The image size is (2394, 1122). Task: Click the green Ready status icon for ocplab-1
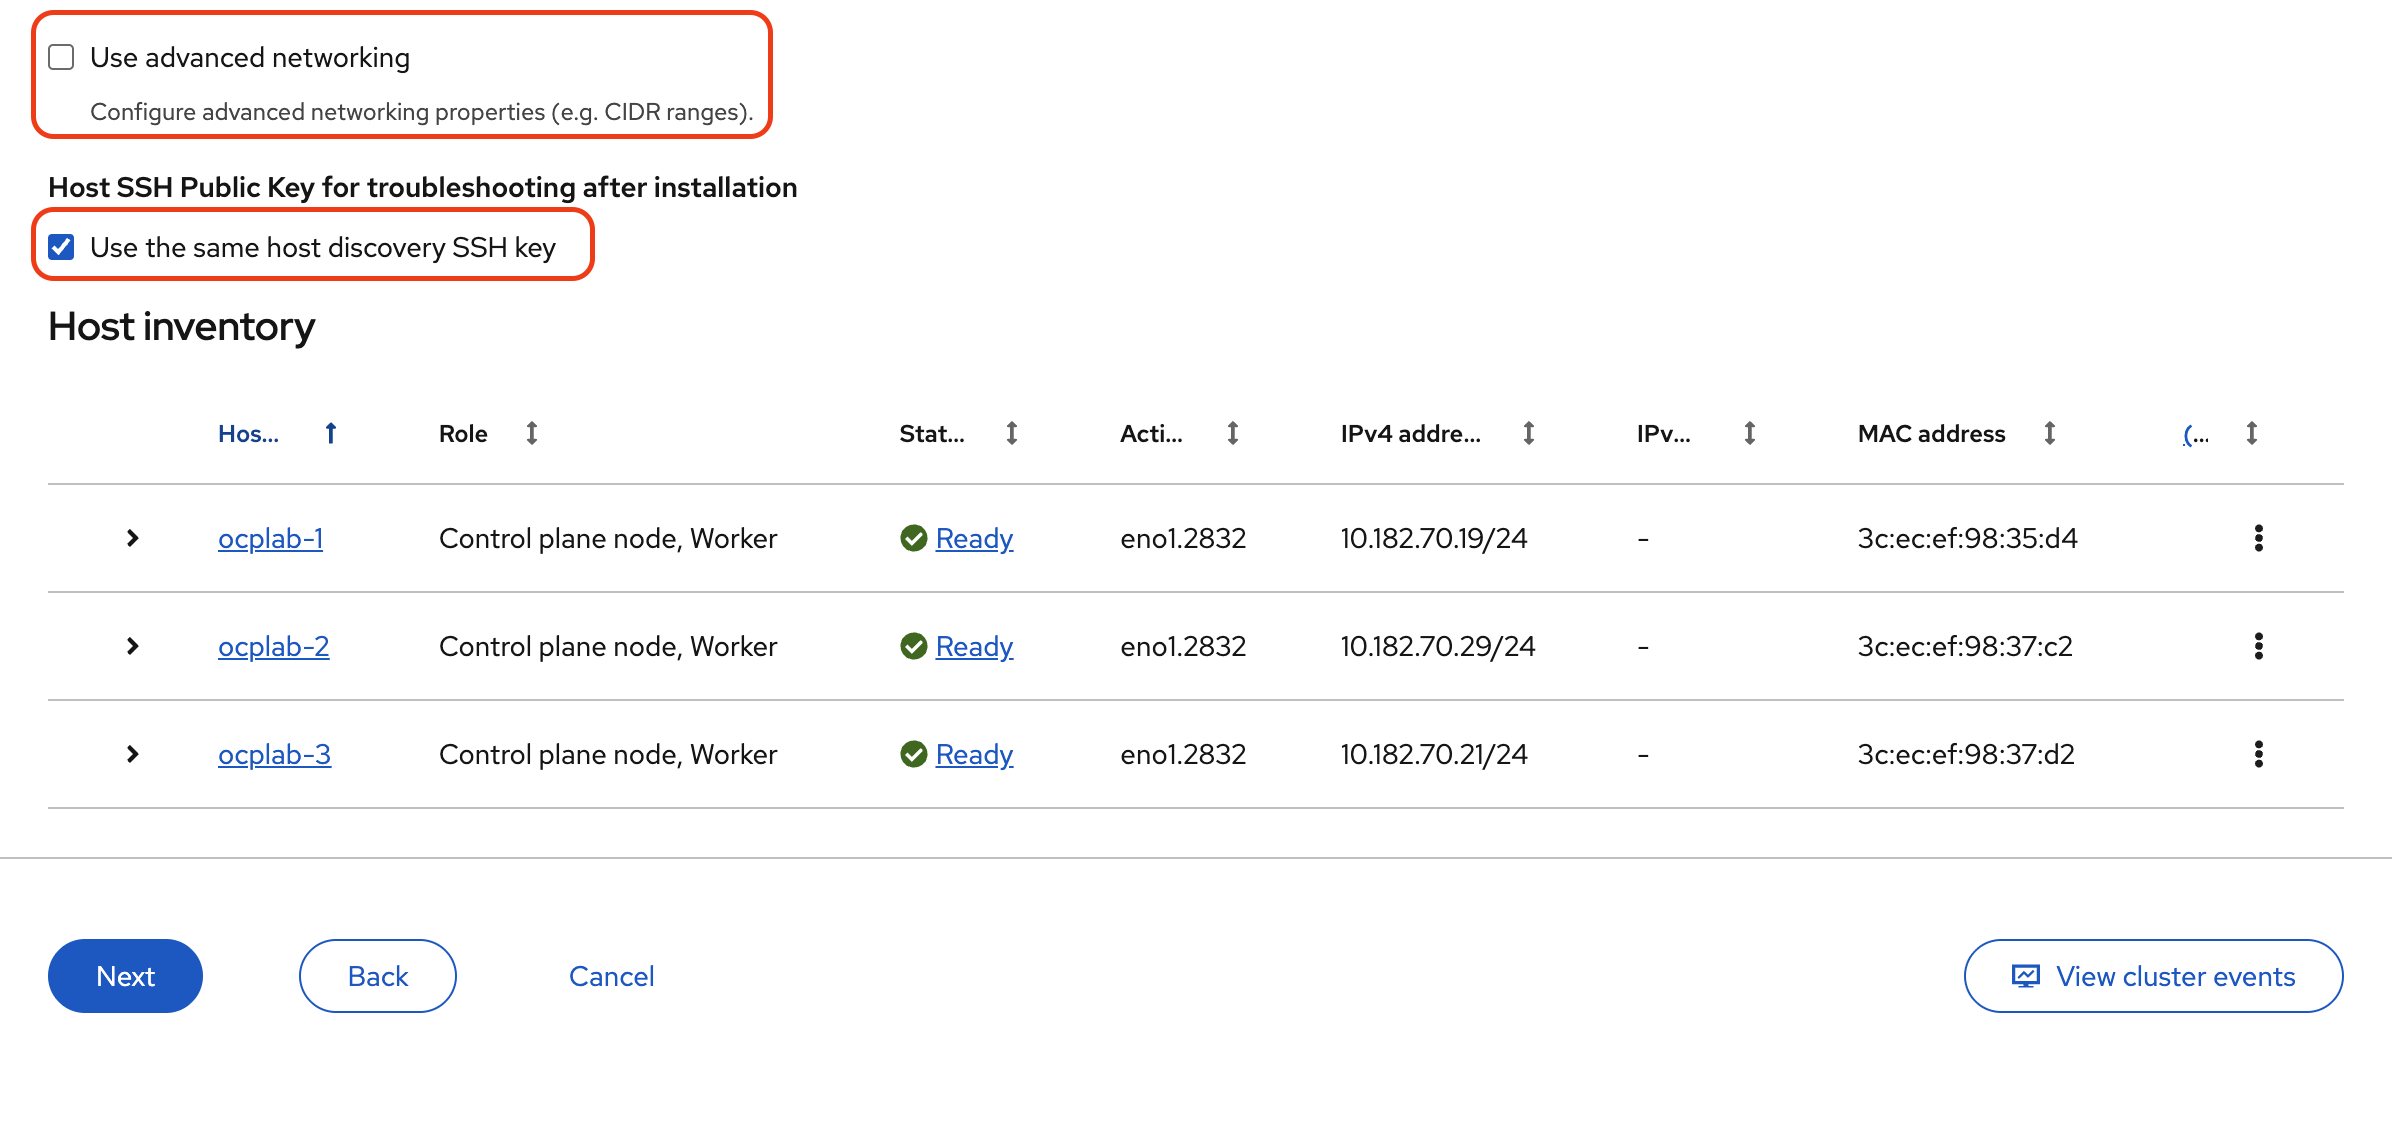(913, 538)
